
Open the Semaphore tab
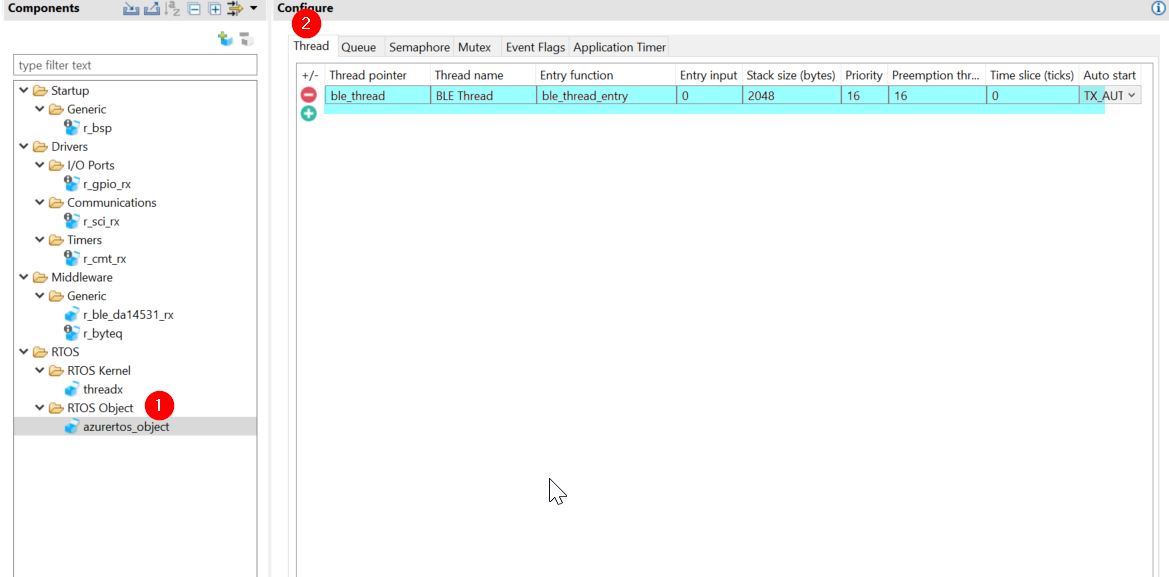[419, 47]
